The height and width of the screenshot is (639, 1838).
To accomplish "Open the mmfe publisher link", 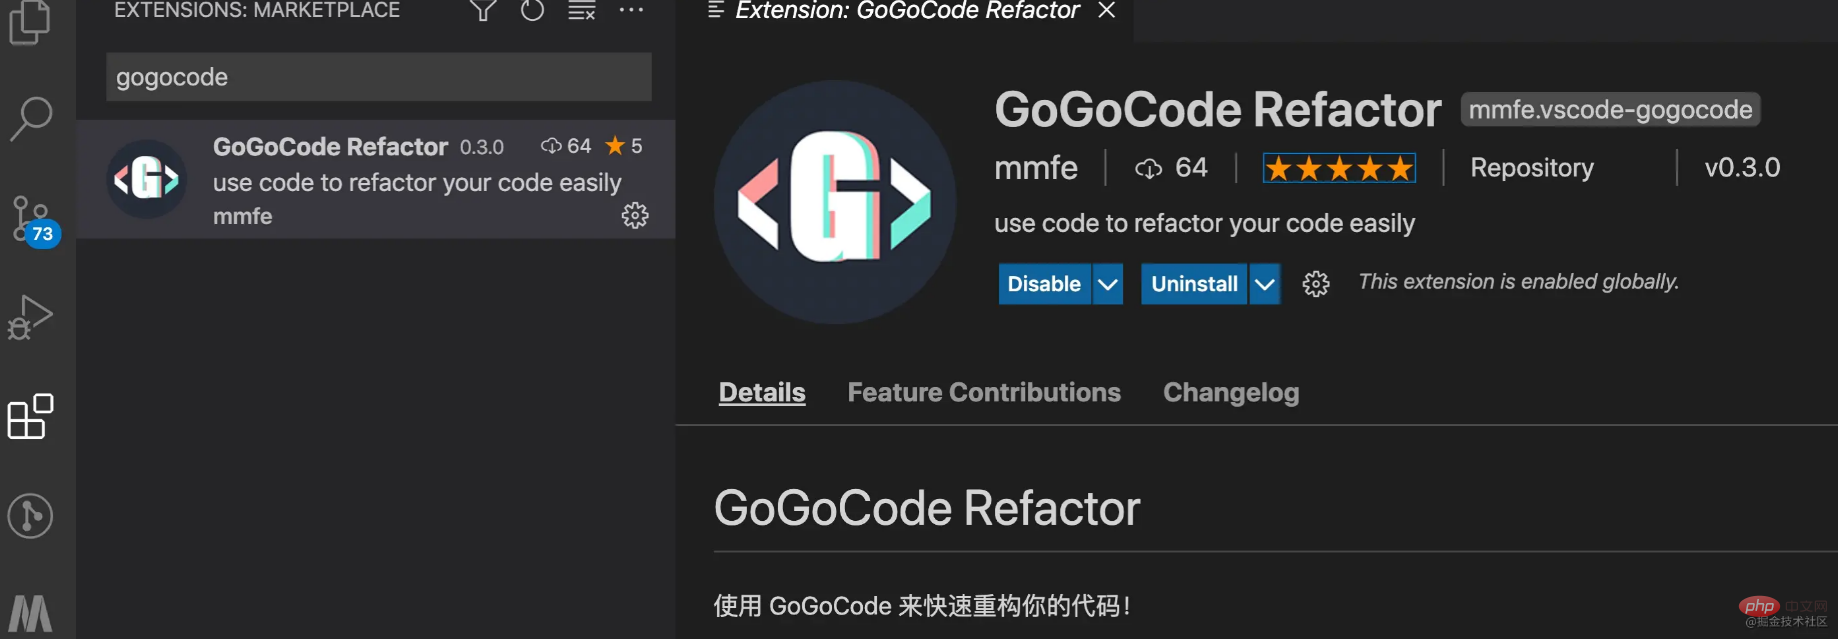I will coord(1036,168).
